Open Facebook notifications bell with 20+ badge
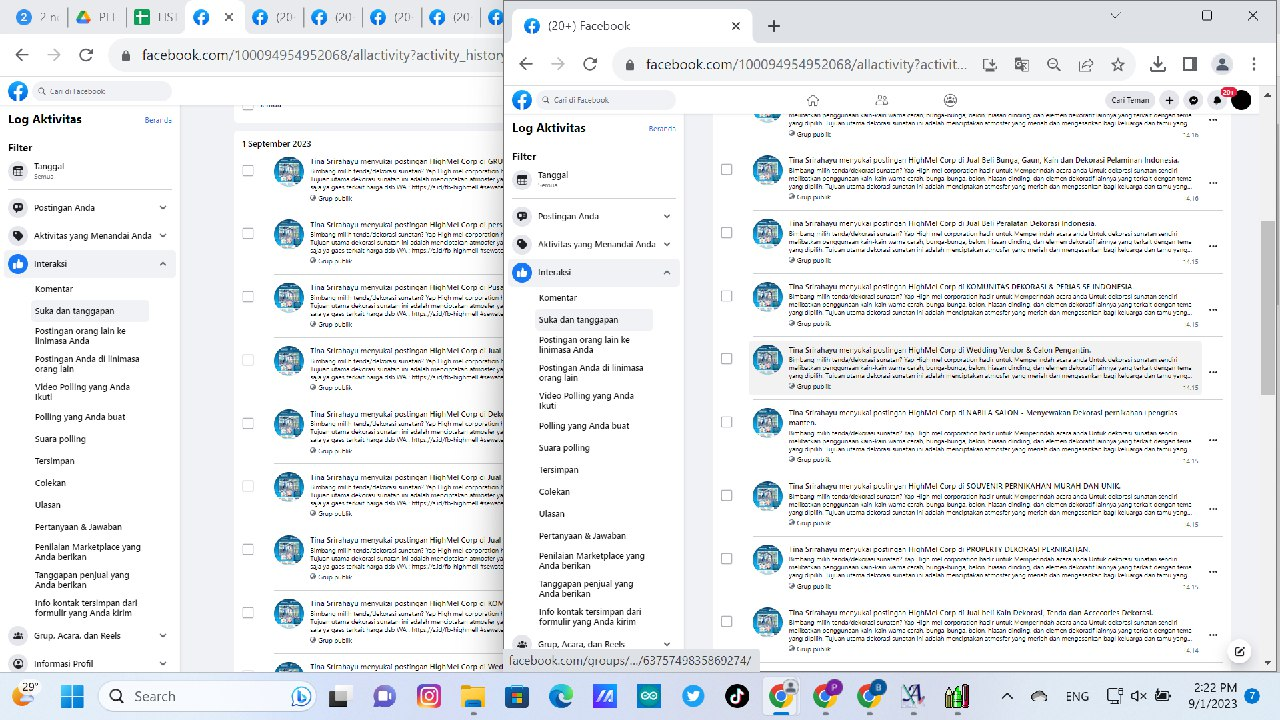Viewport: 1280px width, 720px height. (x=1217, y=100)
